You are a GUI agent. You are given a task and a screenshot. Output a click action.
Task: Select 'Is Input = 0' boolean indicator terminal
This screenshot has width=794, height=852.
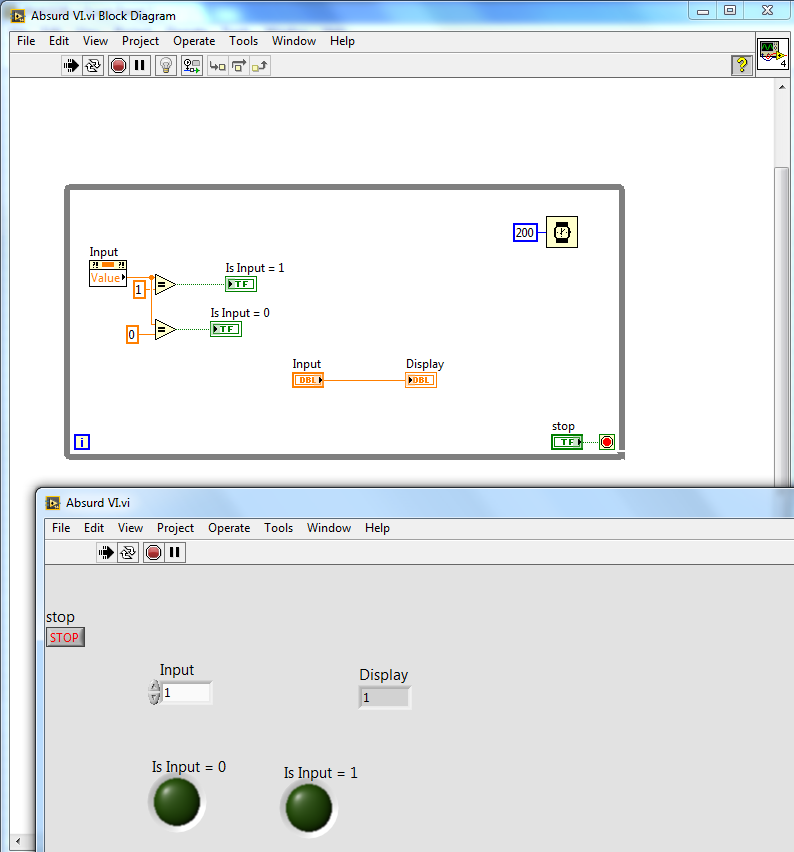click(x=226, y=329)
